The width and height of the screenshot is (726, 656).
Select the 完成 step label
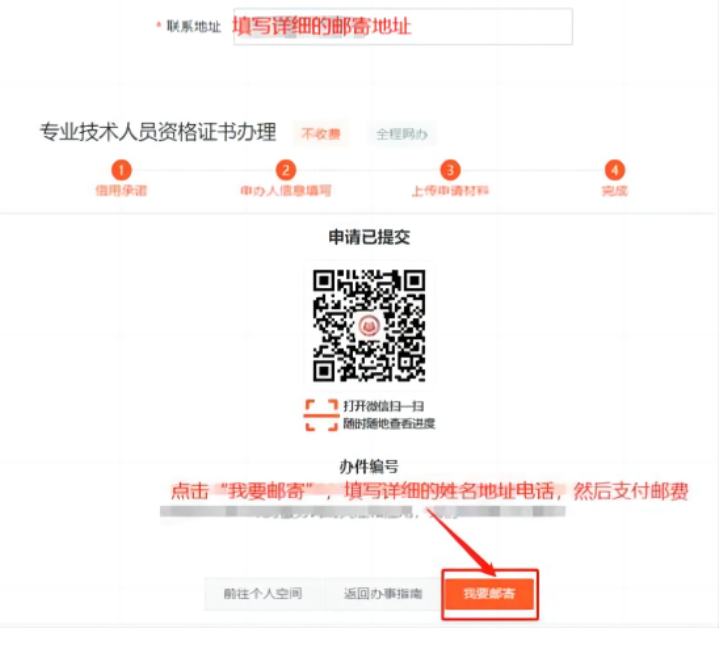click(614, 191)
